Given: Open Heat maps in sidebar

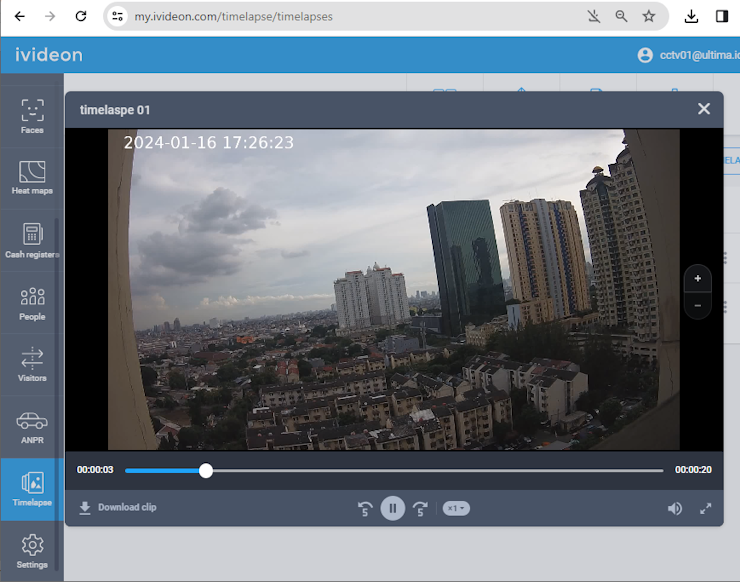Looking at the screenshot, I should pyautogui.click(x=32, y=178).
